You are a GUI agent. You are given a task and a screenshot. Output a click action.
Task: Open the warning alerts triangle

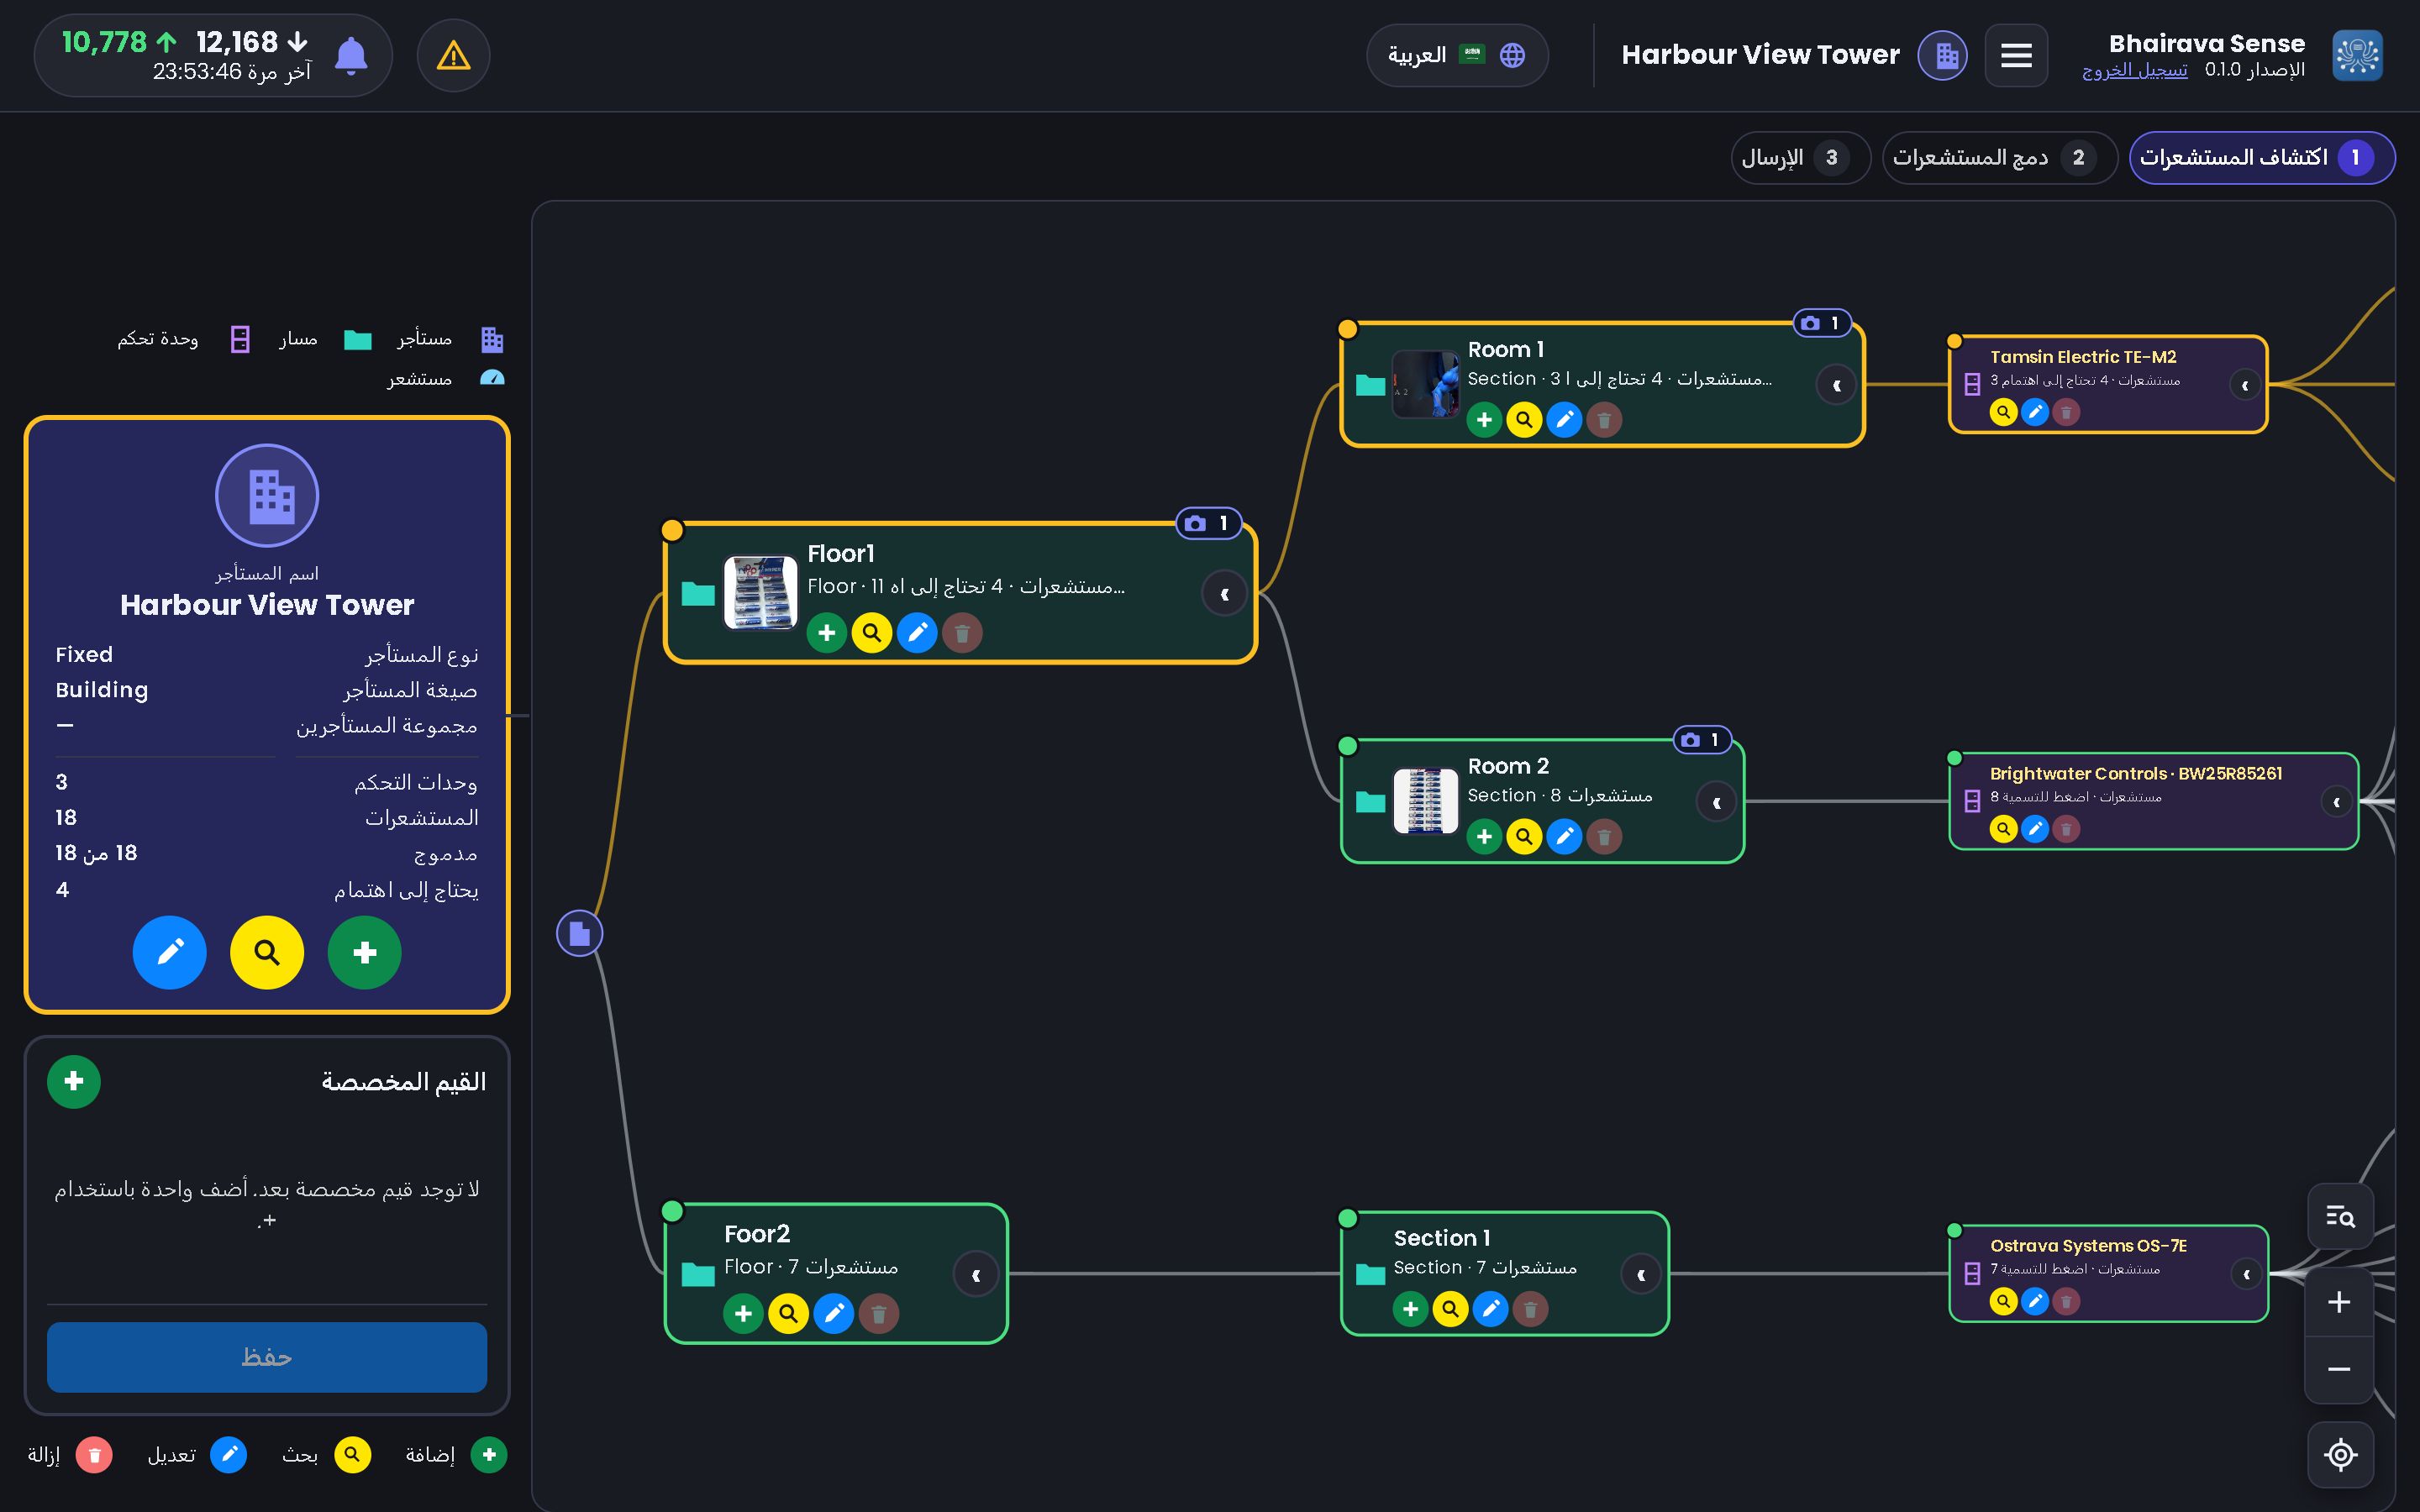[454, 56]
